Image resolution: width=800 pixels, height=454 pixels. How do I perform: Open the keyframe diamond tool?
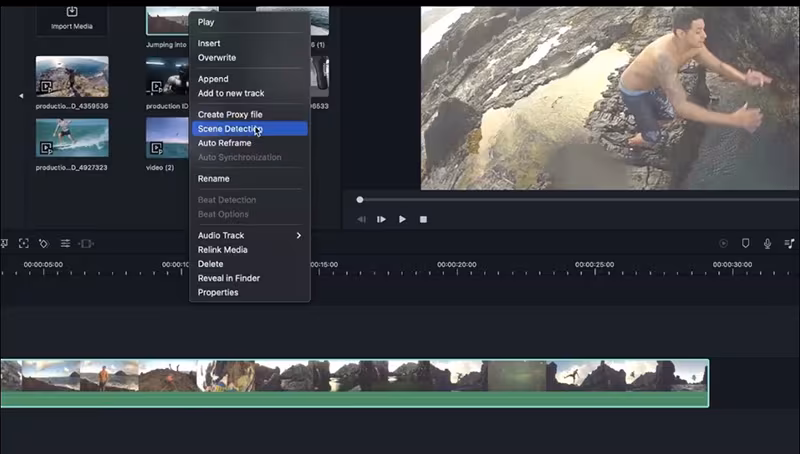[44, 243]
